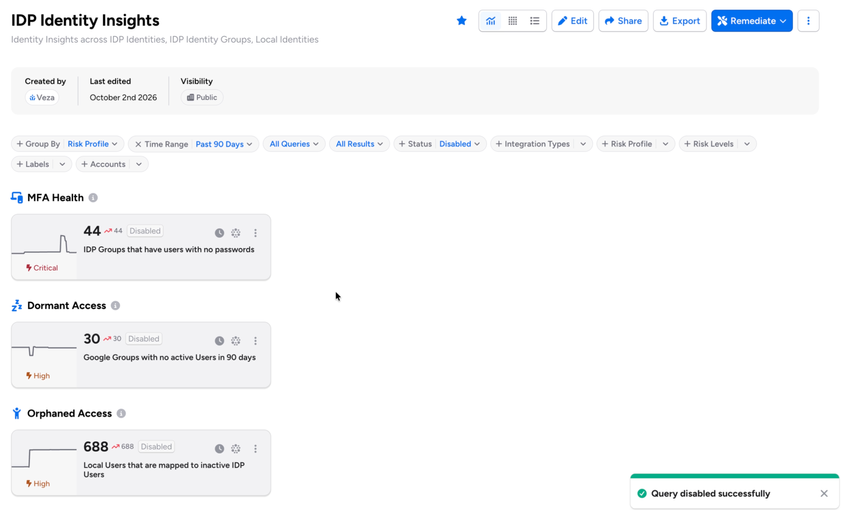
Task: Click the 'IDP Identity Insights' page title
Action: [x=85, y=20]
